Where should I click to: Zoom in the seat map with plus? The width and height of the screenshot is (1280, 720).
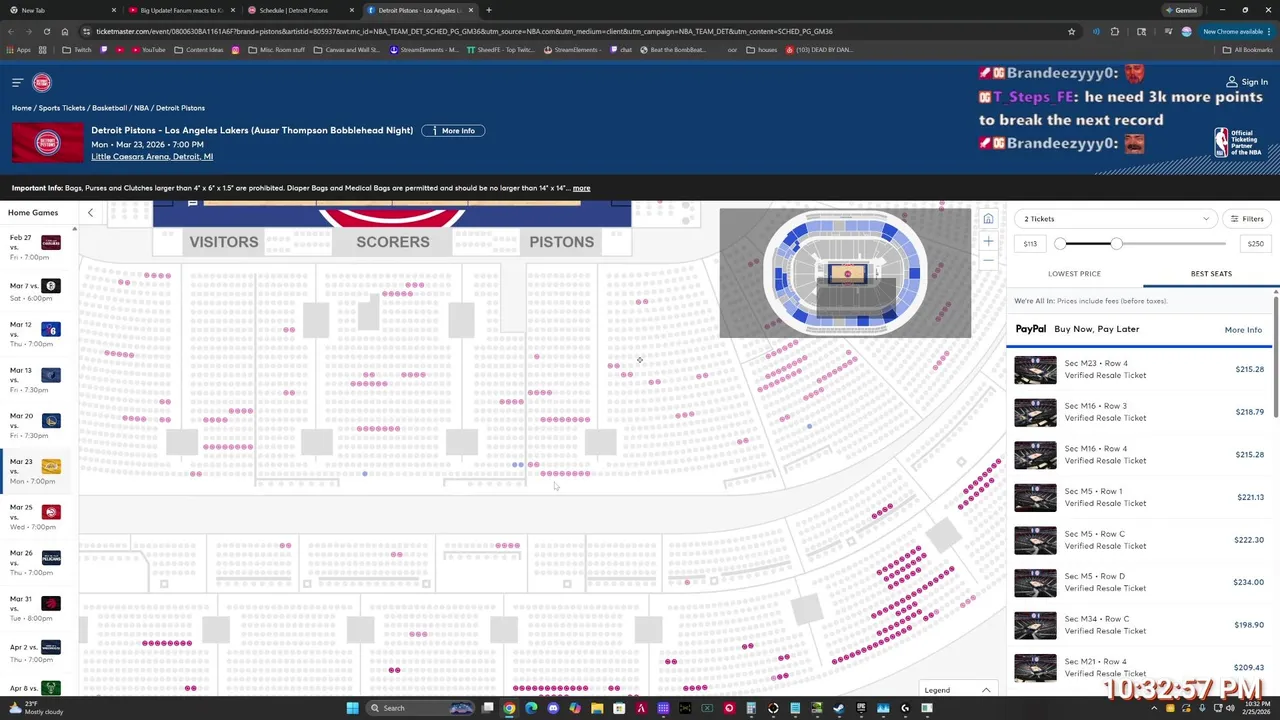(x=988, y=241)
